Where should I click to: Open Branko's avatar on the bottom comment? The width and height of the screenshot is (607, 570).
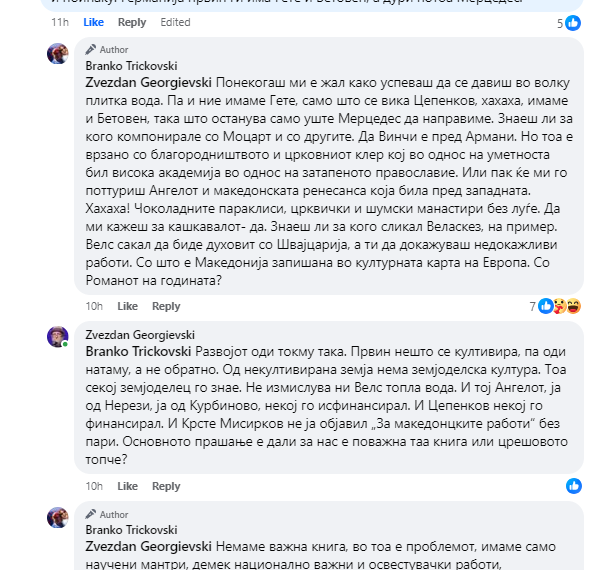58,517
